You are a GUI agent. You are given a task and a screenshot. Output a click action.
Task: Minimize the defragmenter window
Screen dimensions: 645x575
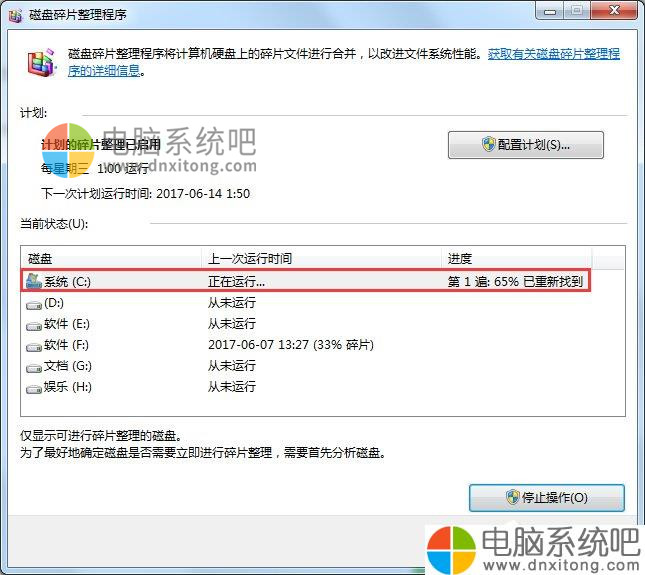pyautogui.click(x=548, y=13)
